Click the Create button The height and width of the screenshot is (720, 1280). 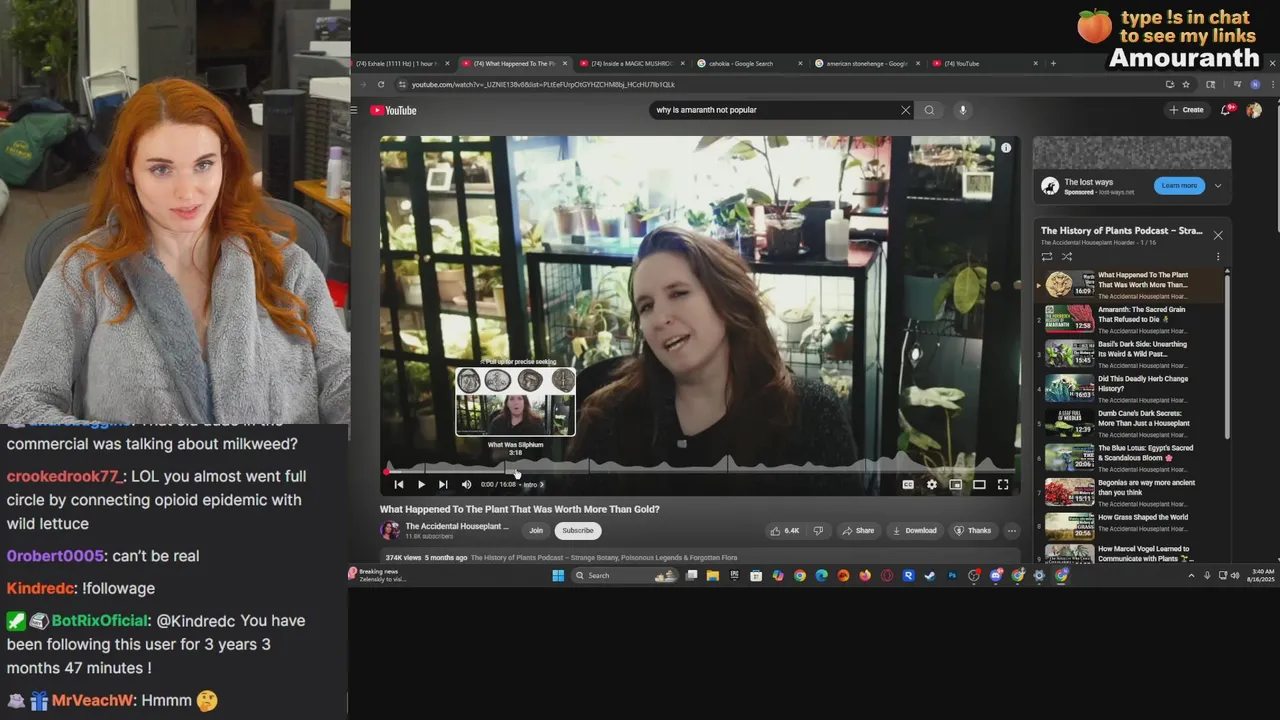pyautogui.click(x=1186, y=110)
